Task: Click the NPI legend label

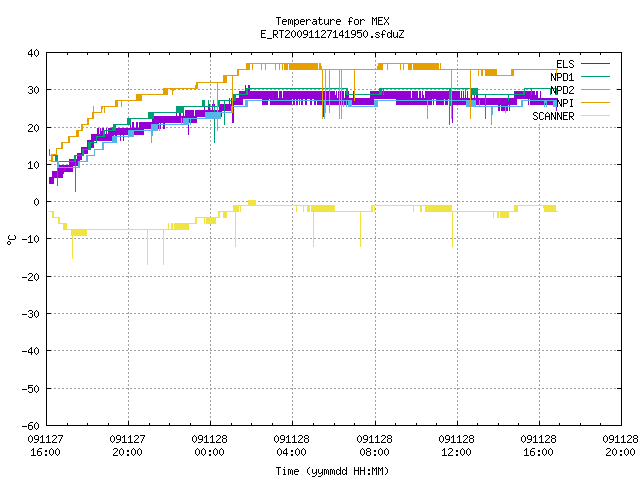Action: pos(565,103)
